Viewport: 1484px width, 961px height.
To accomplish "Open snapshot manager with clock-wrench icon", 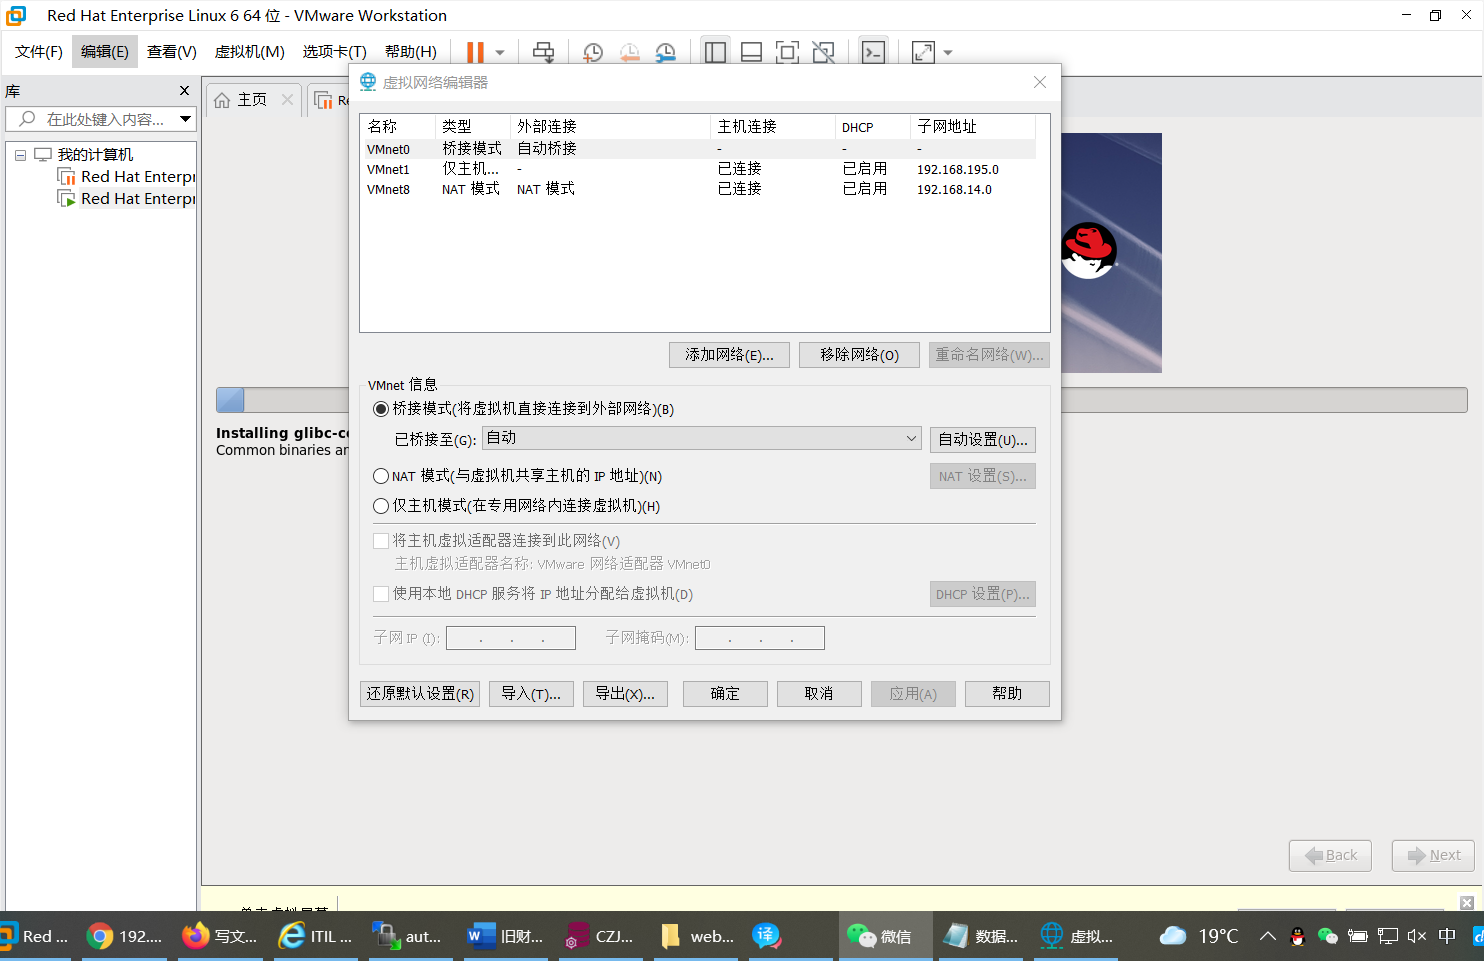I will (x=665, y=52).
